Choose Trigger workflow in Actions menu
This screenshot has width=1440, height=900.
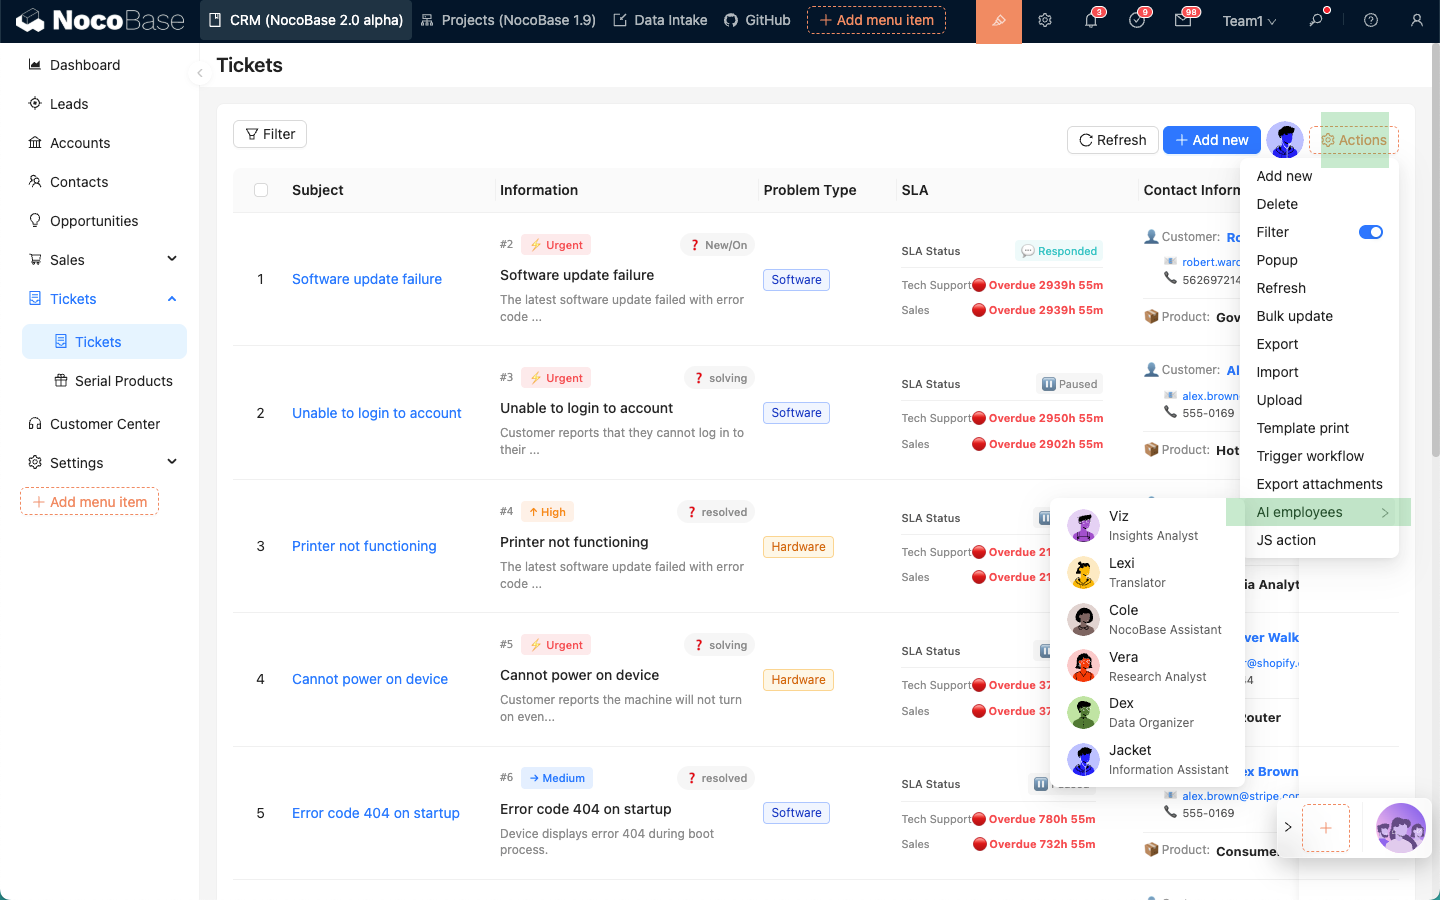[x=1310, y=456]
